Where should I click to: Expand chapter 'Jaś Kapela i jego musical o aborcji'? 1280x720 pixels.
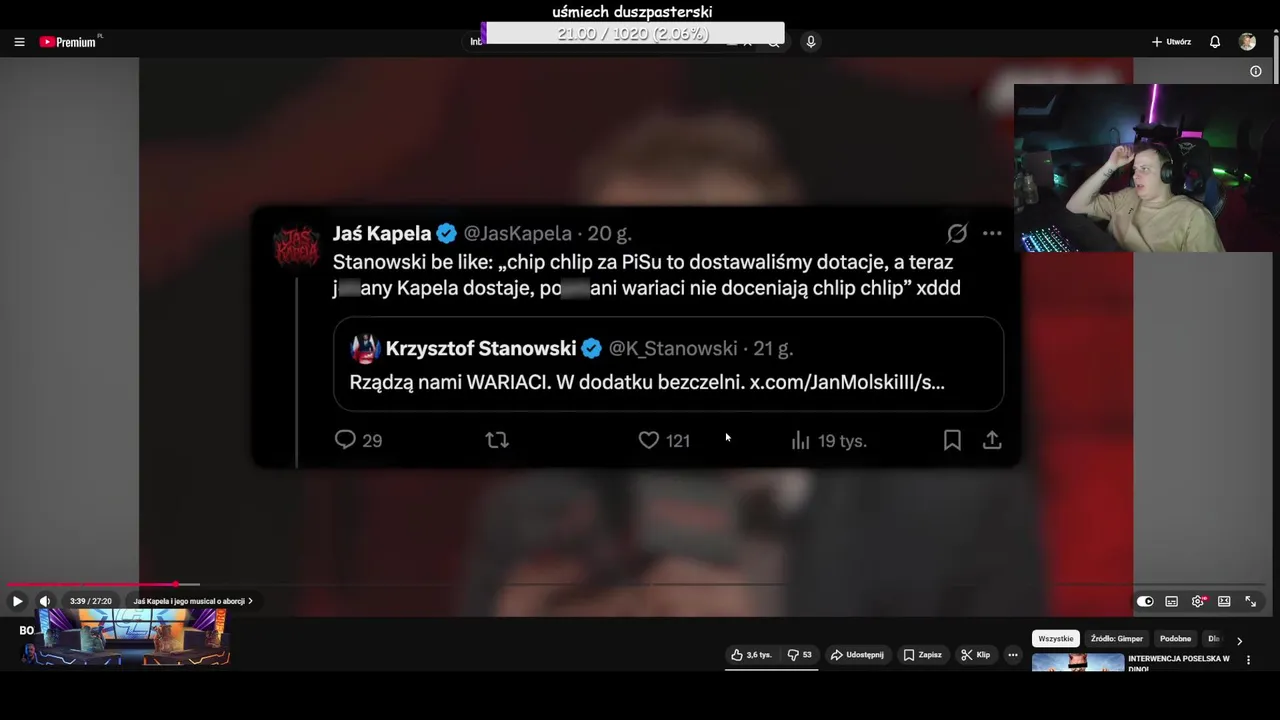pyautogui.click(x=193, y=601)
